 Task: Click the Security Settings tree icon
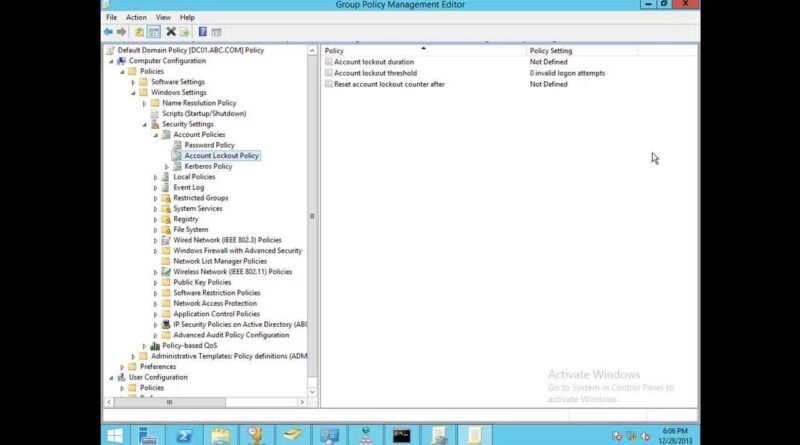[155, 124]
